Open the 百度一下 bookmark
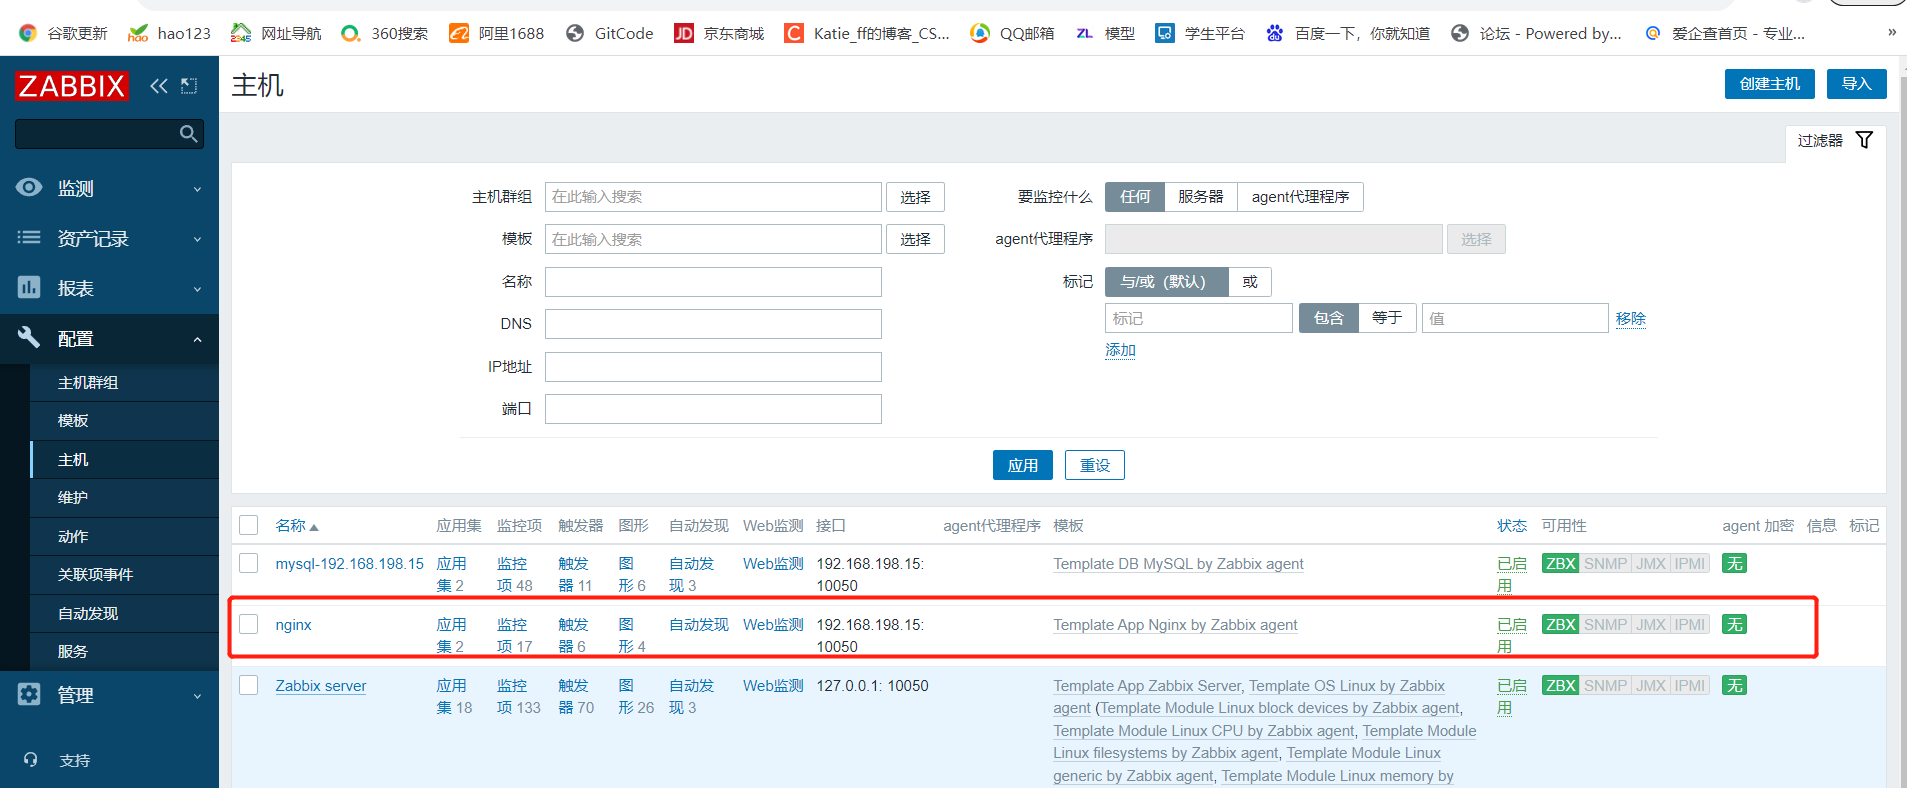The image size is (1907, 788). 1348,33
